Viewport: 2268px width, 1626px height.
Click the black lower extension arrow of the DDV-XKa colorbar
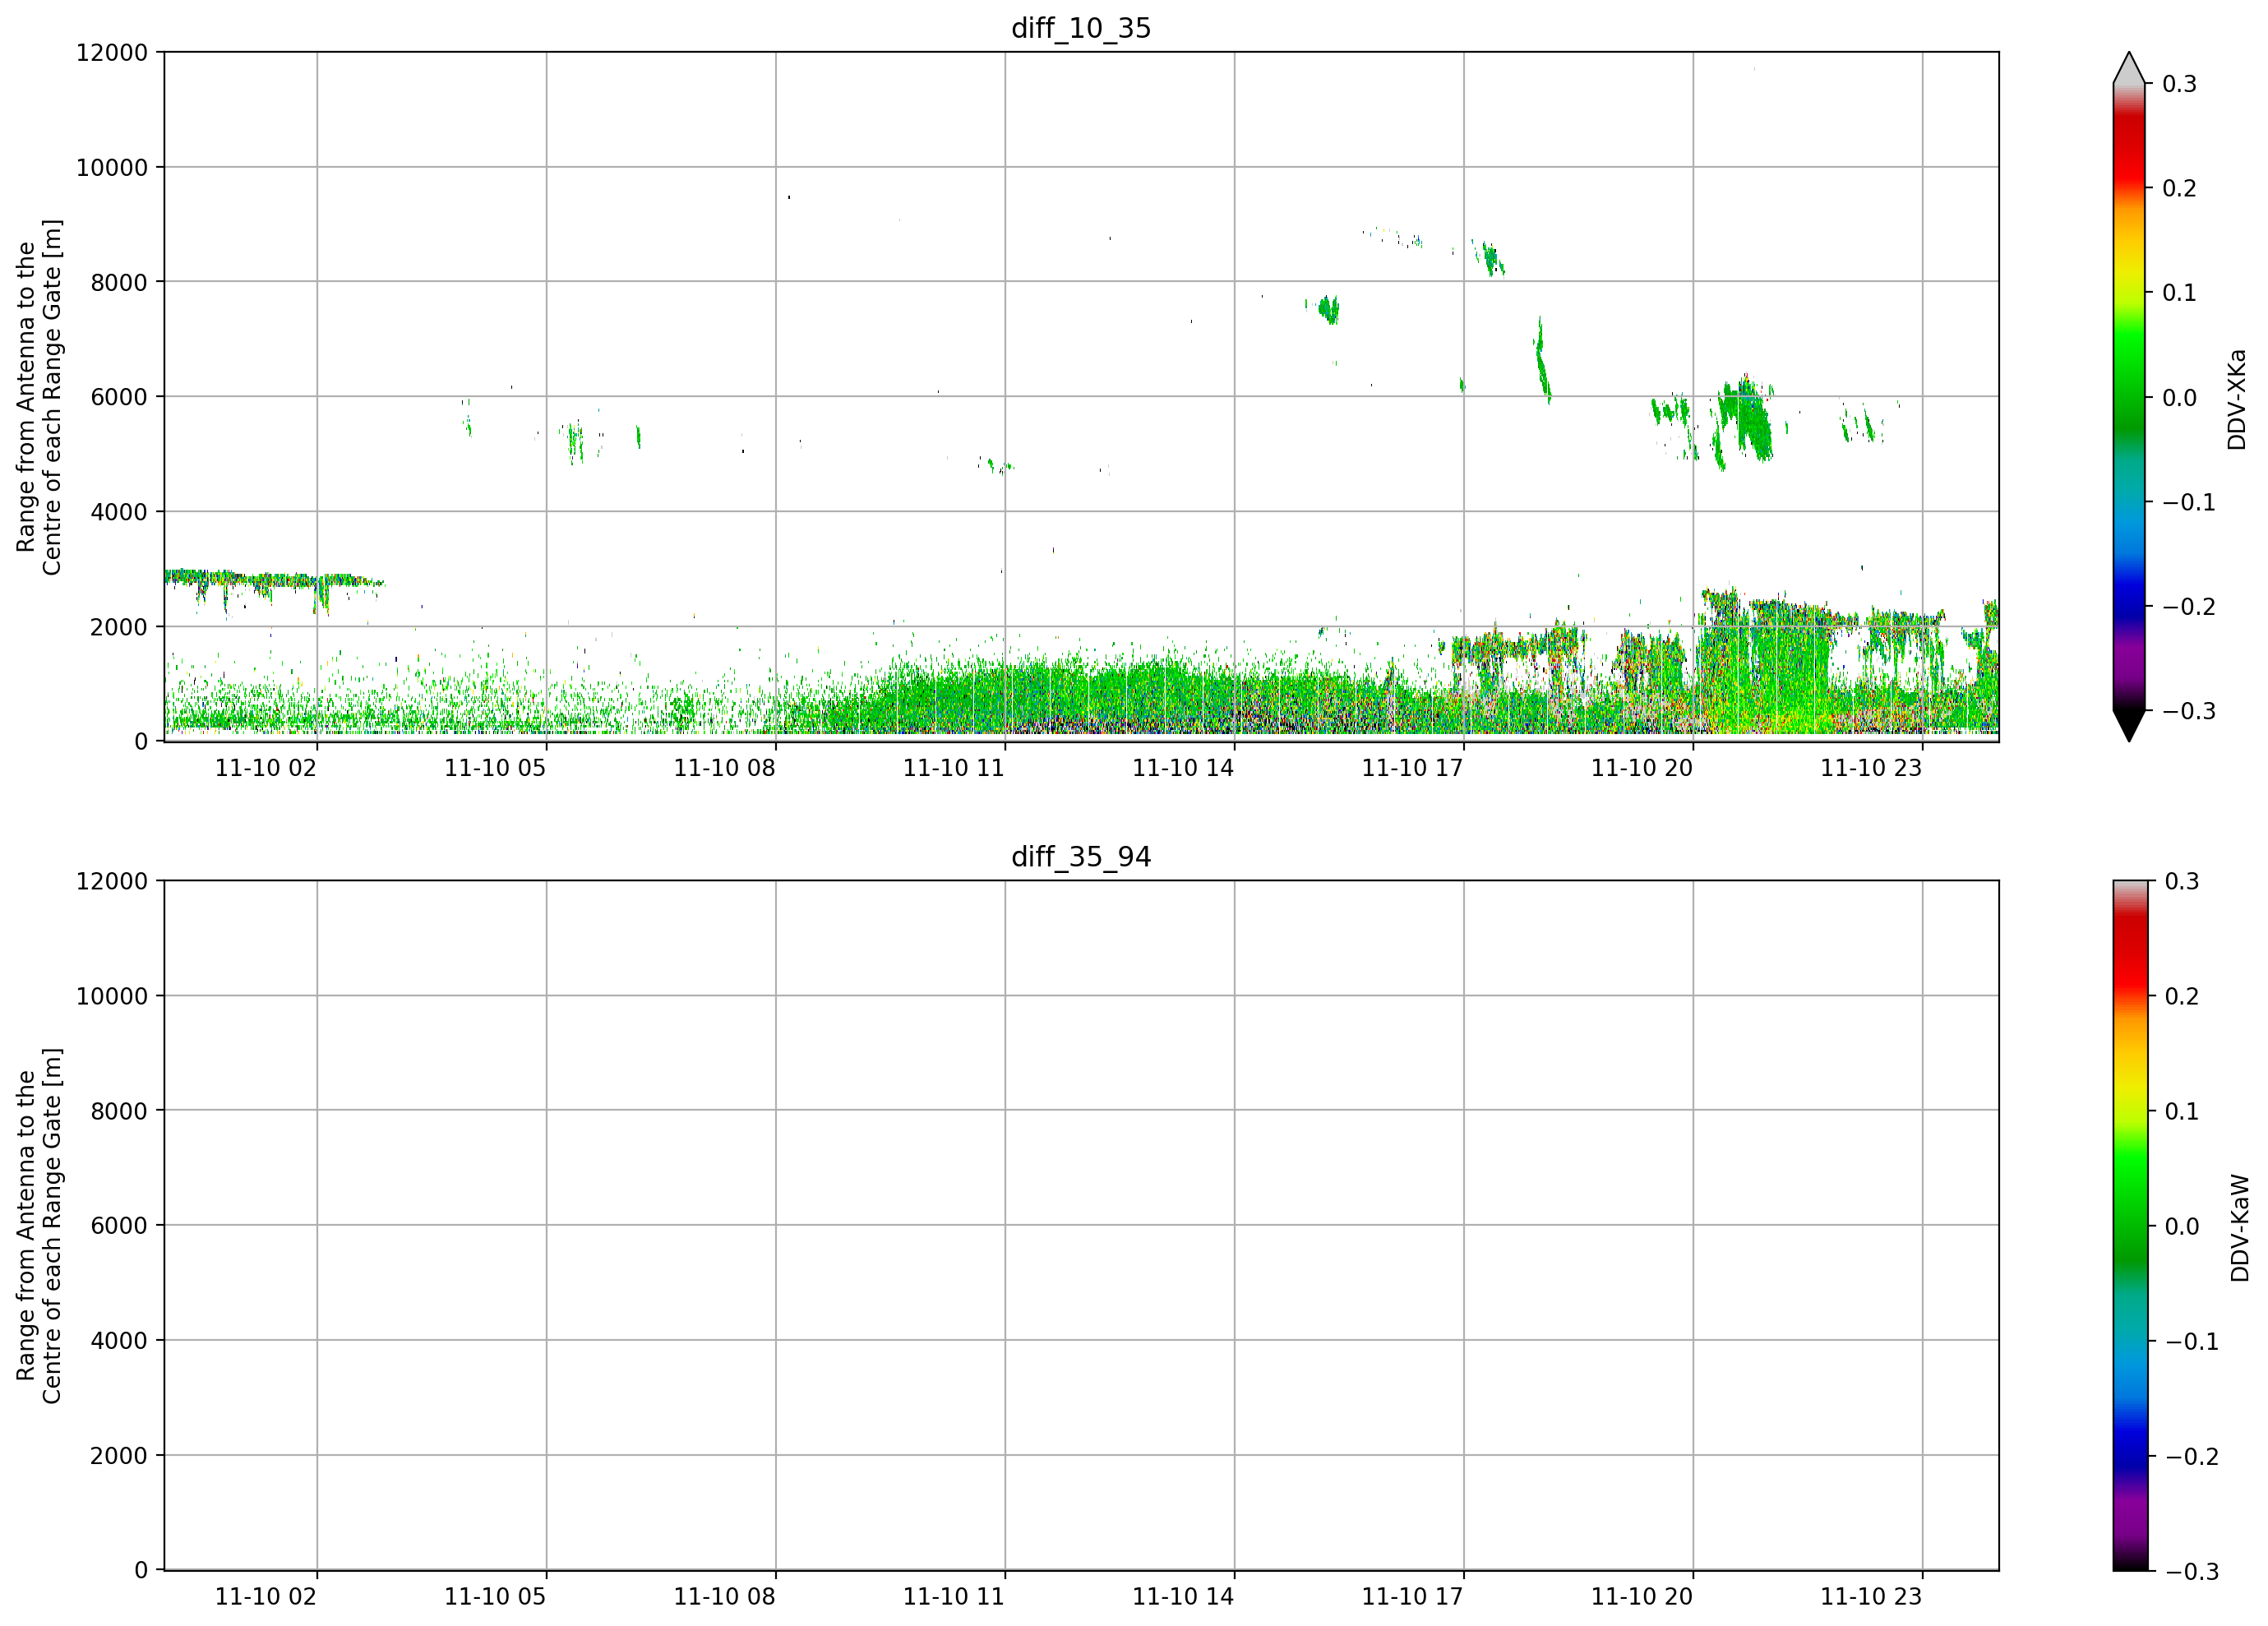click(2129, 725)
